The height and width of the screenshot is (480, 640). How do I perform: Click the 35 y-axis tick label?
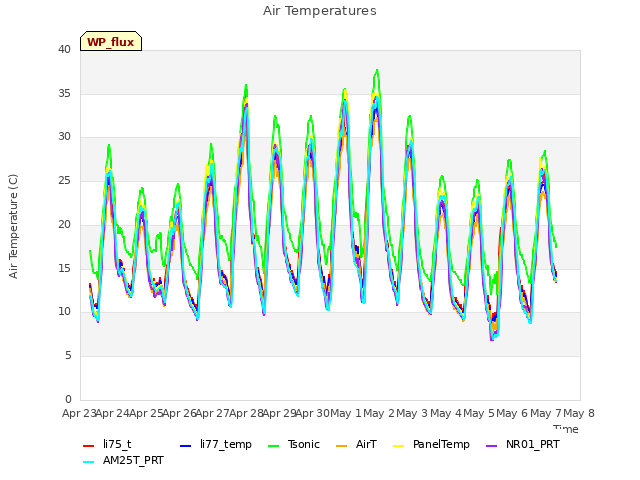(64, 93)
